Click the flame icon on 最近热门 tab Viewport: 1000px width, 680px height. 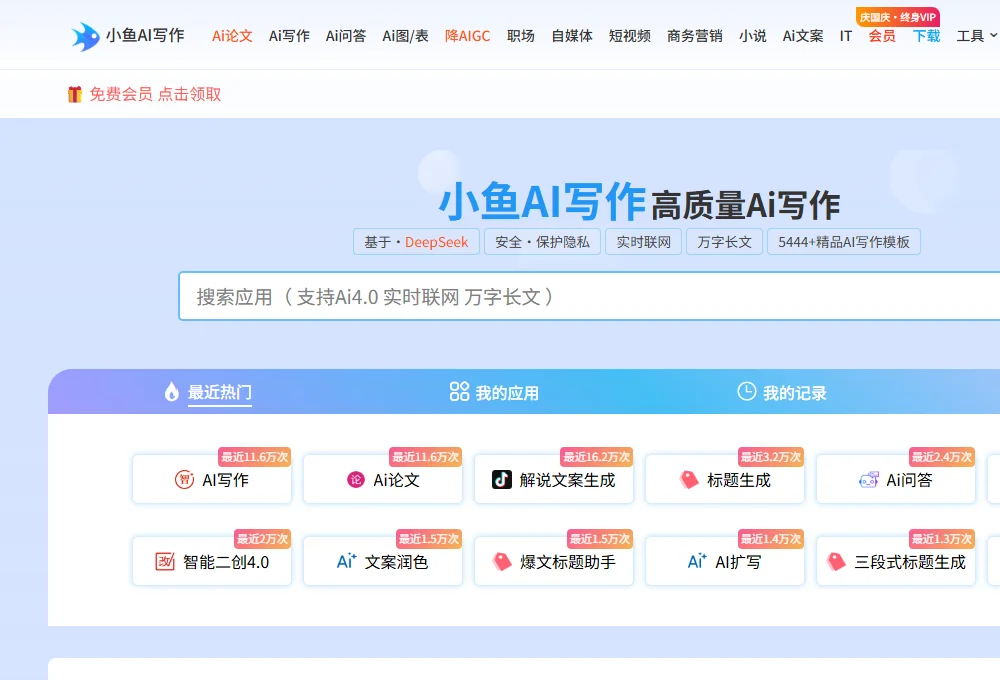click(172, 392)
